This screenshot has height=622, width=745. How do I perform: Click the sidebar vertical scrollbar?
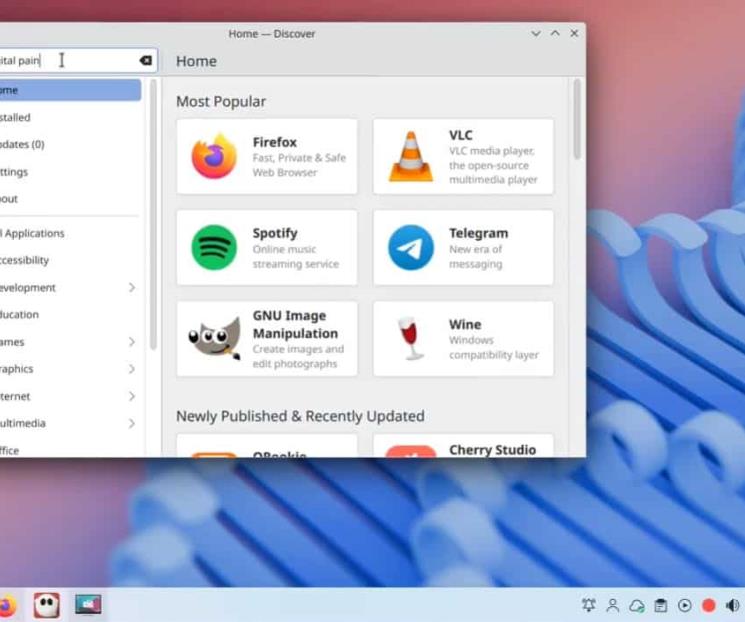click(x=153, y=215)
